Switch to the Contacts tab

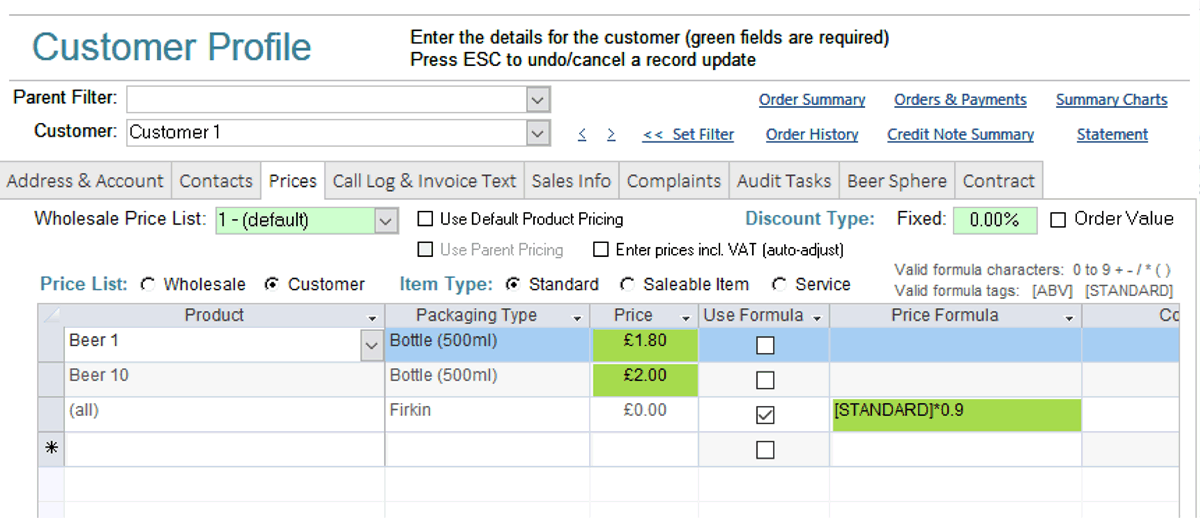point(216,181)
